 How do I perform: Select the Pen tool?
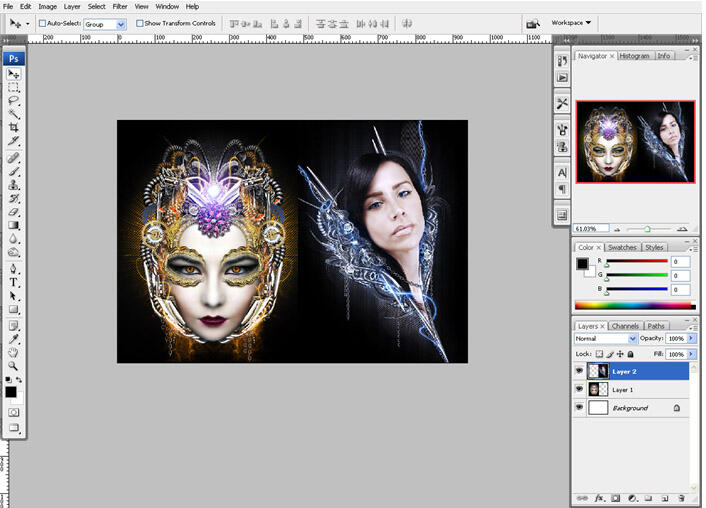point(14,269)
